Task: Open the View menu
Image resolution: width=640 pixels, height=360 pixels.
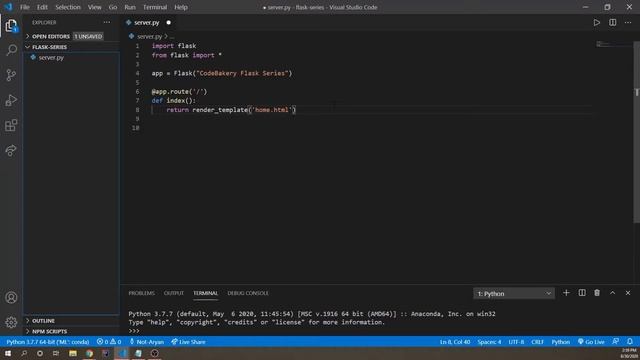Action: 94,7
